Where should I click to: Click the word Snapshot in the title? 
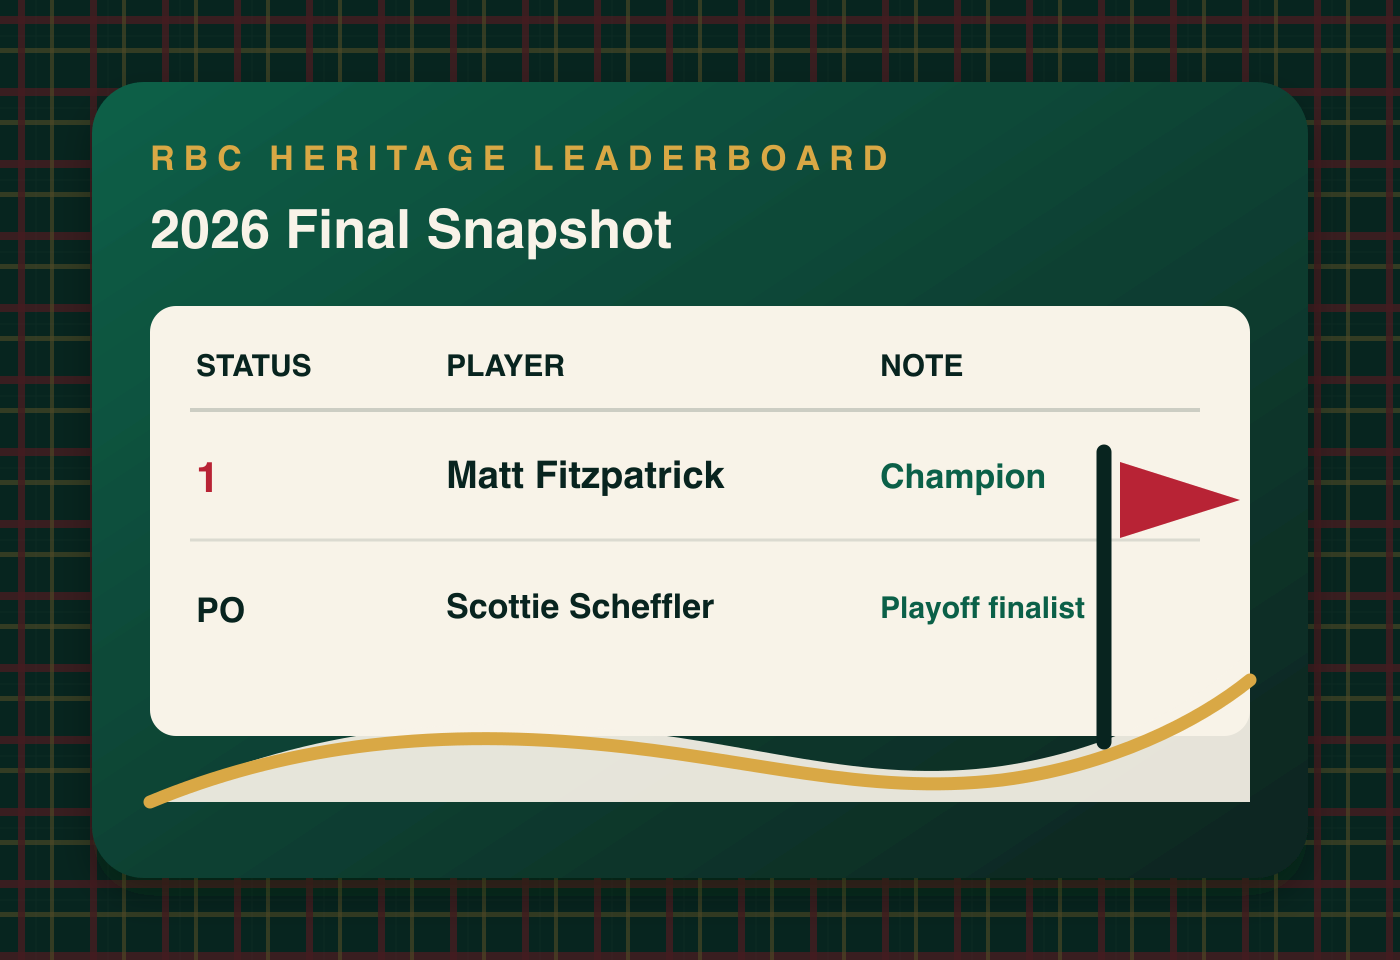pyautogui.click(x=549, y=230)
